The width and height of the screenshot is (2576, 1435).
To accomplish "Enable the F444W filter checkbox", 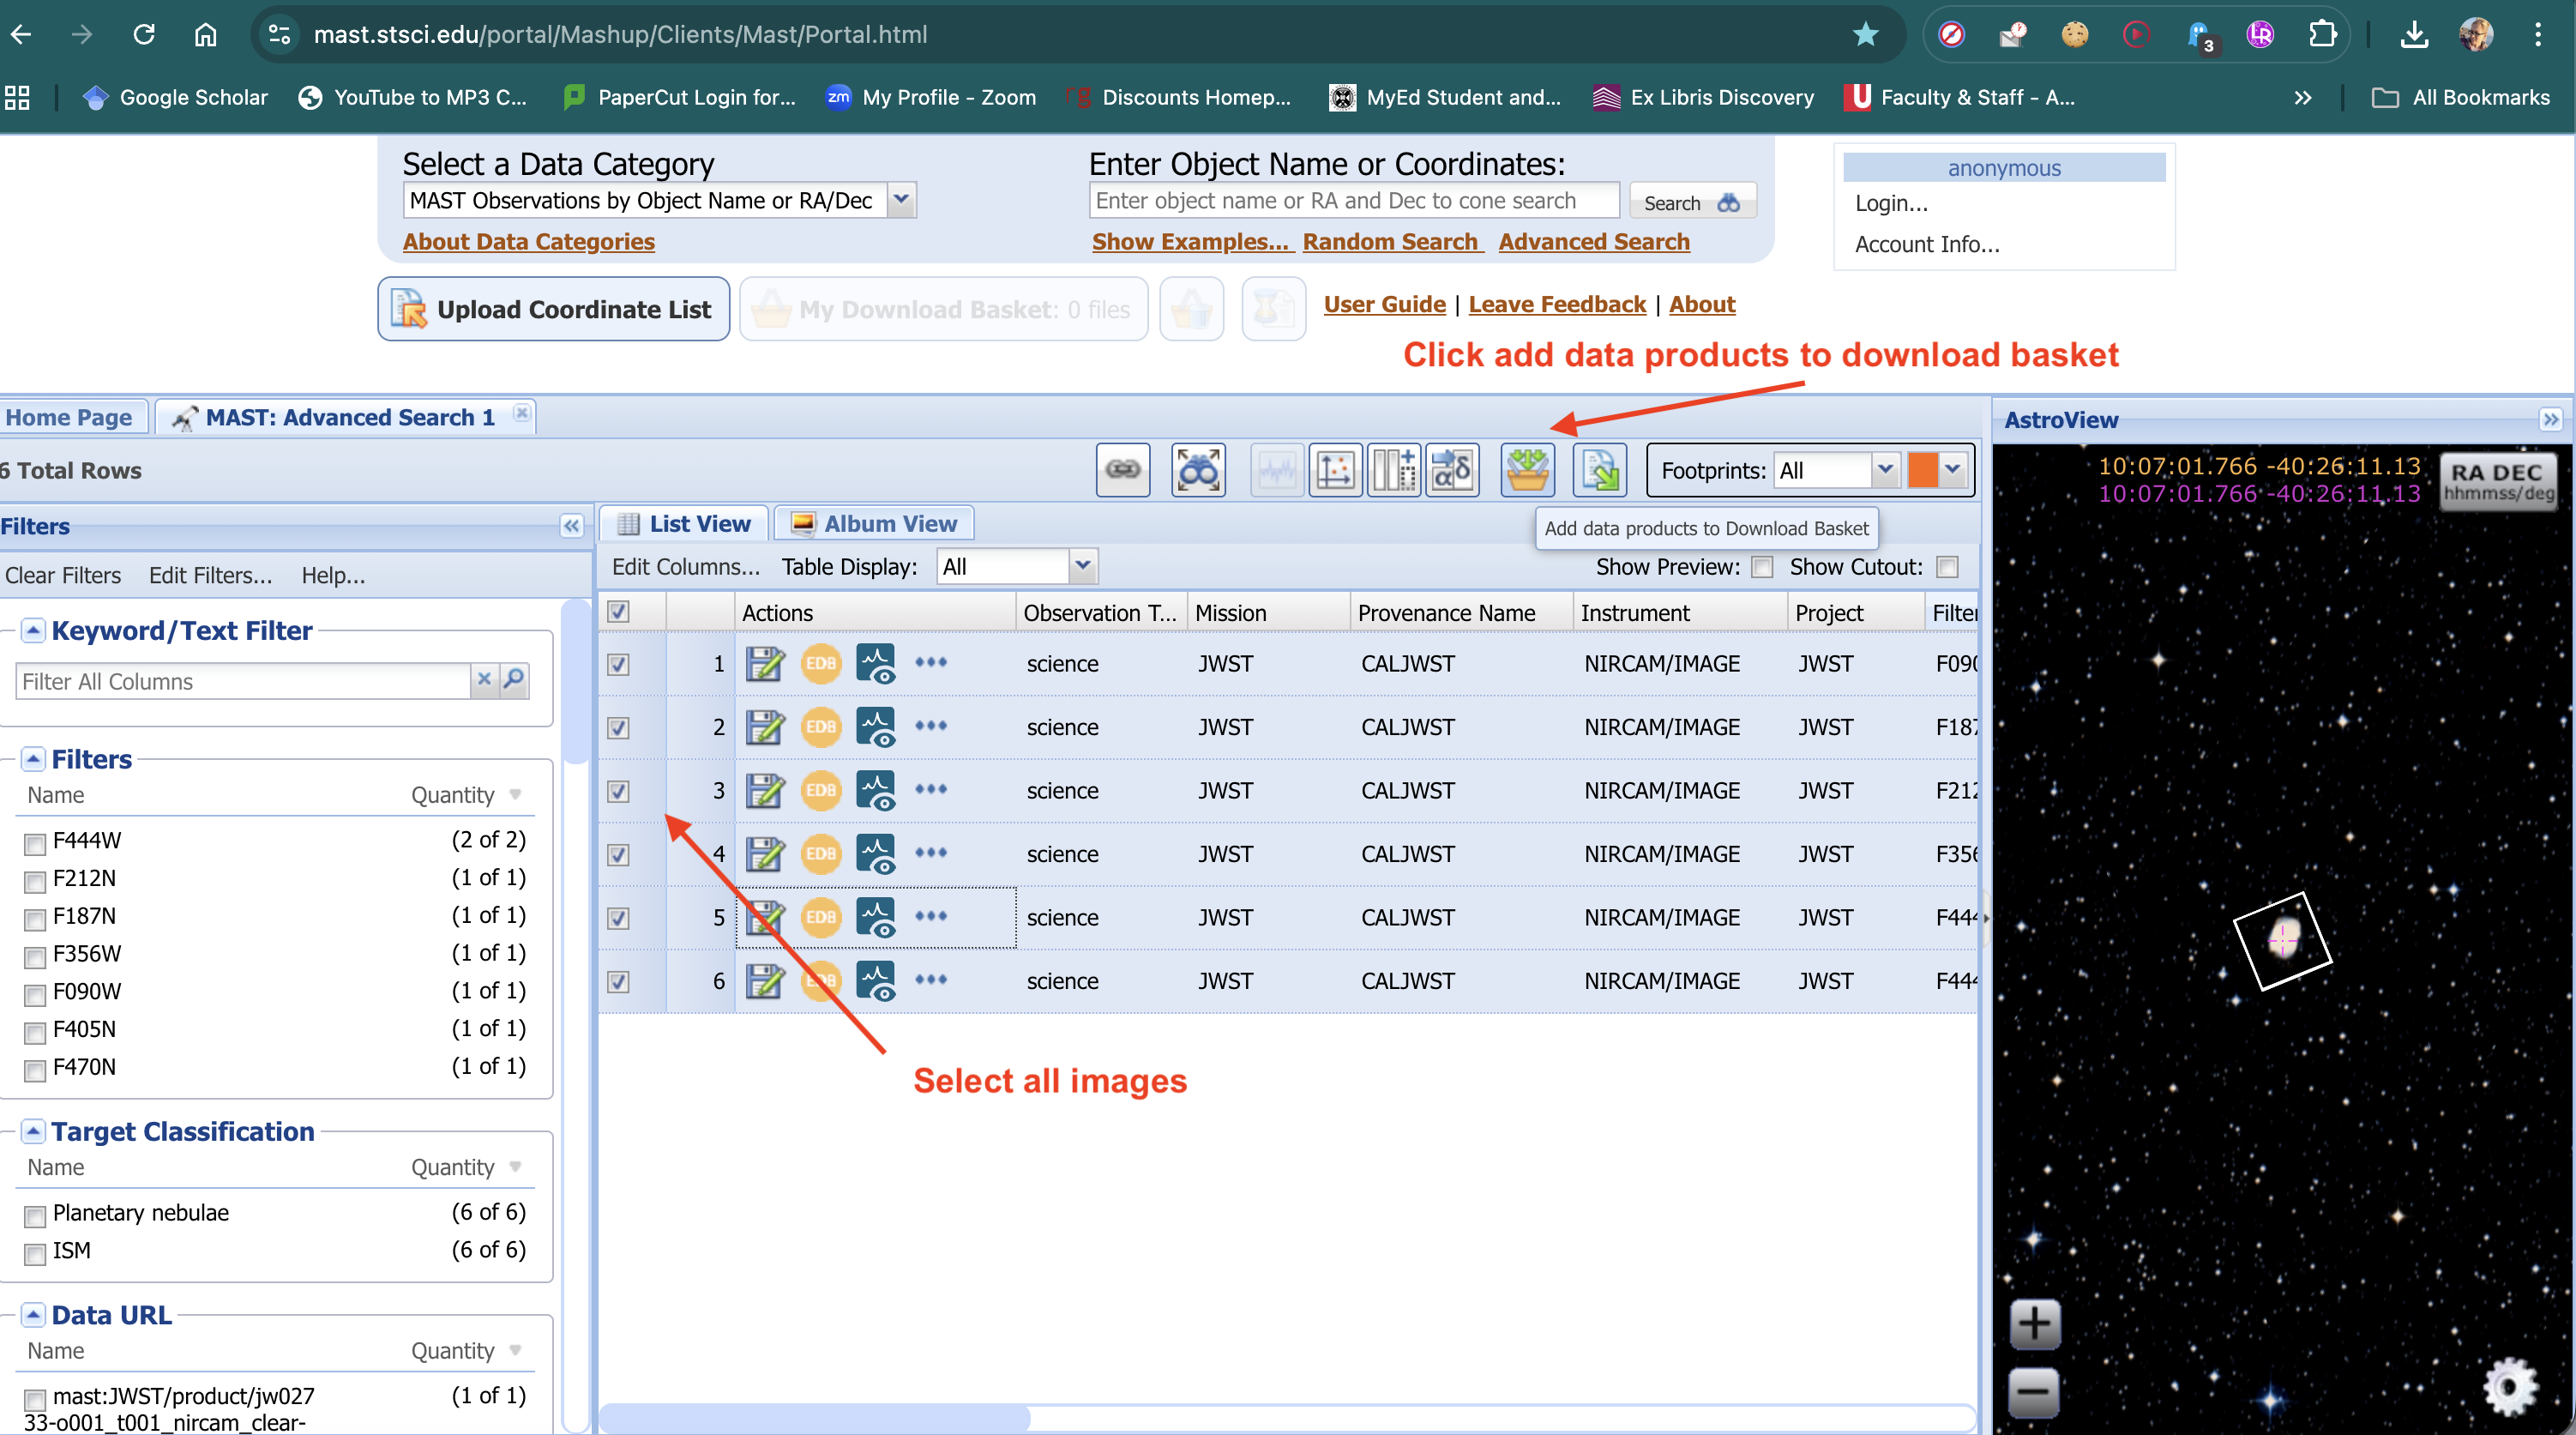I will pyautogui.click(x=35, y=844).
